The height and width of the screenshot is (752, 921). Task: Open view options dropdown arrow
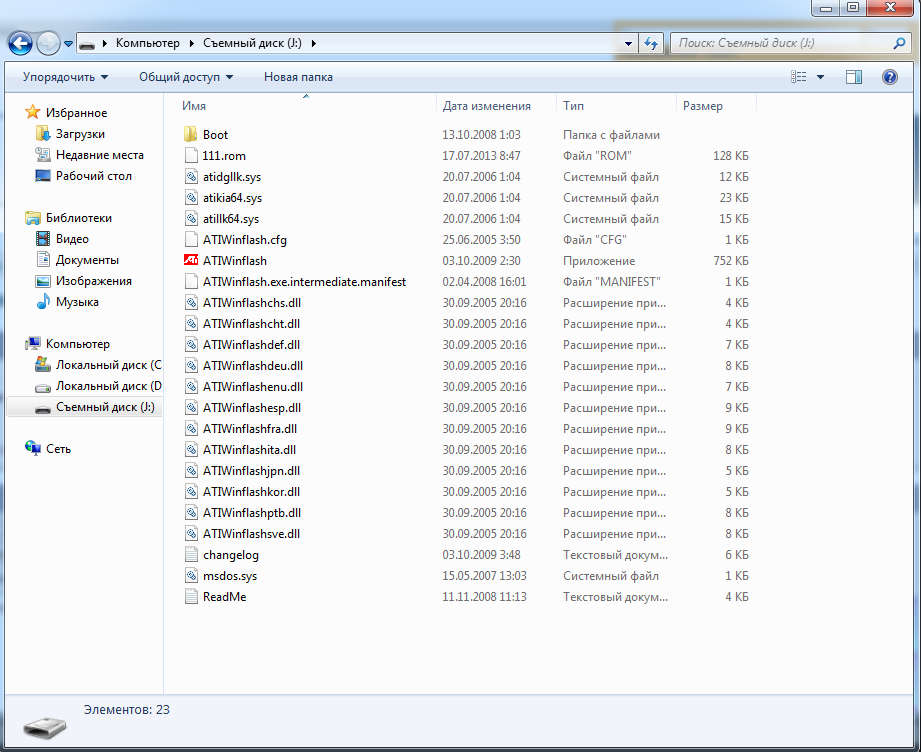point(821,77)
